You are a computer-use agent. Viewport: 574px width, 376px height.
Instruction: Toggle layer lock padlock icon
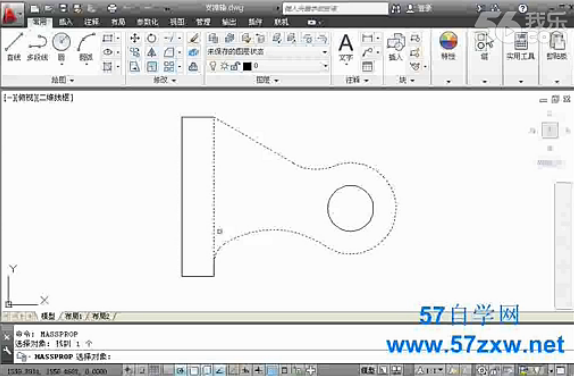pyautogui.click(x=235, y=66)
